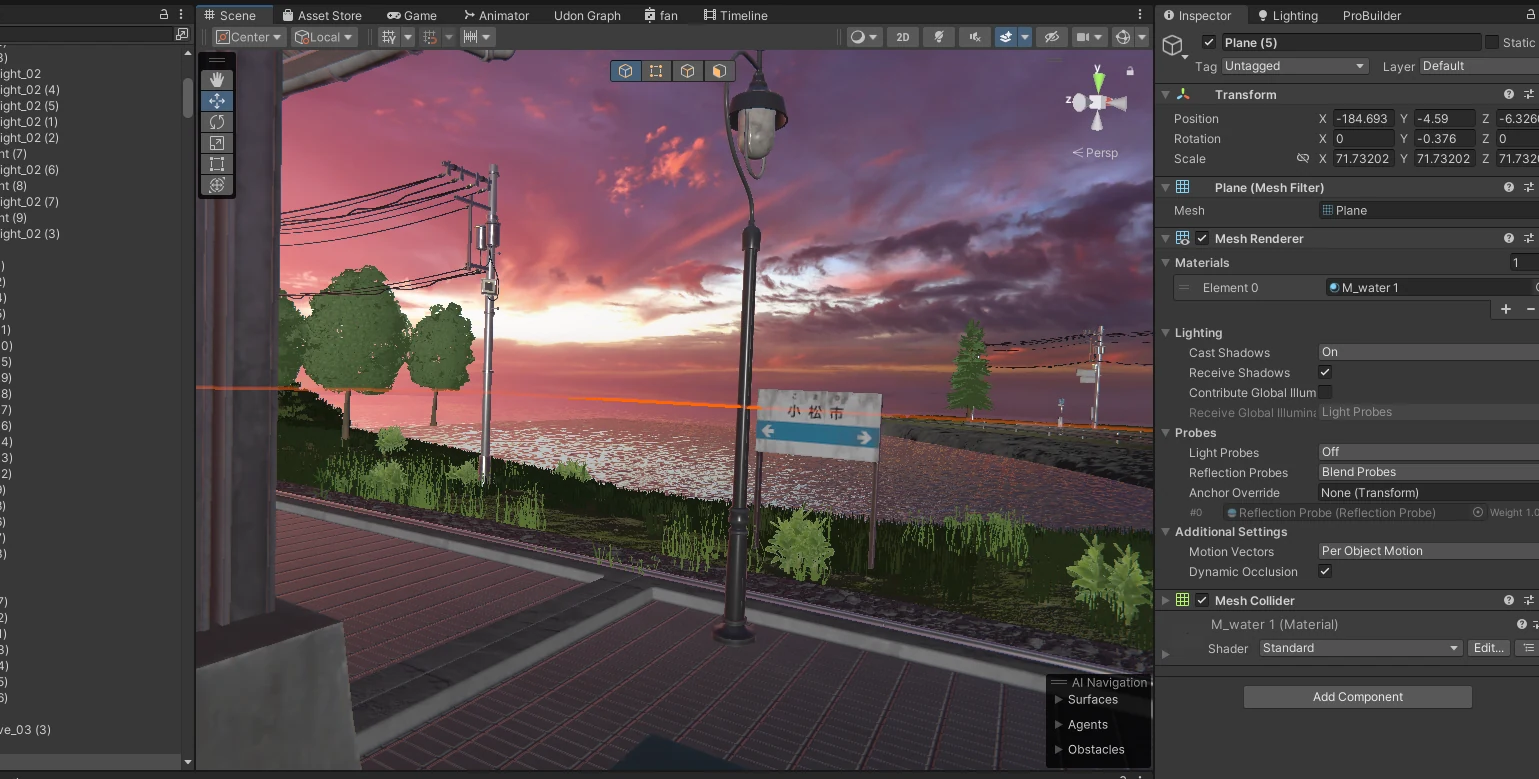This screenshot has height=779, width=1539.
Task: Open the draw mode shading dropdown
Action: [x=864, y=37]
